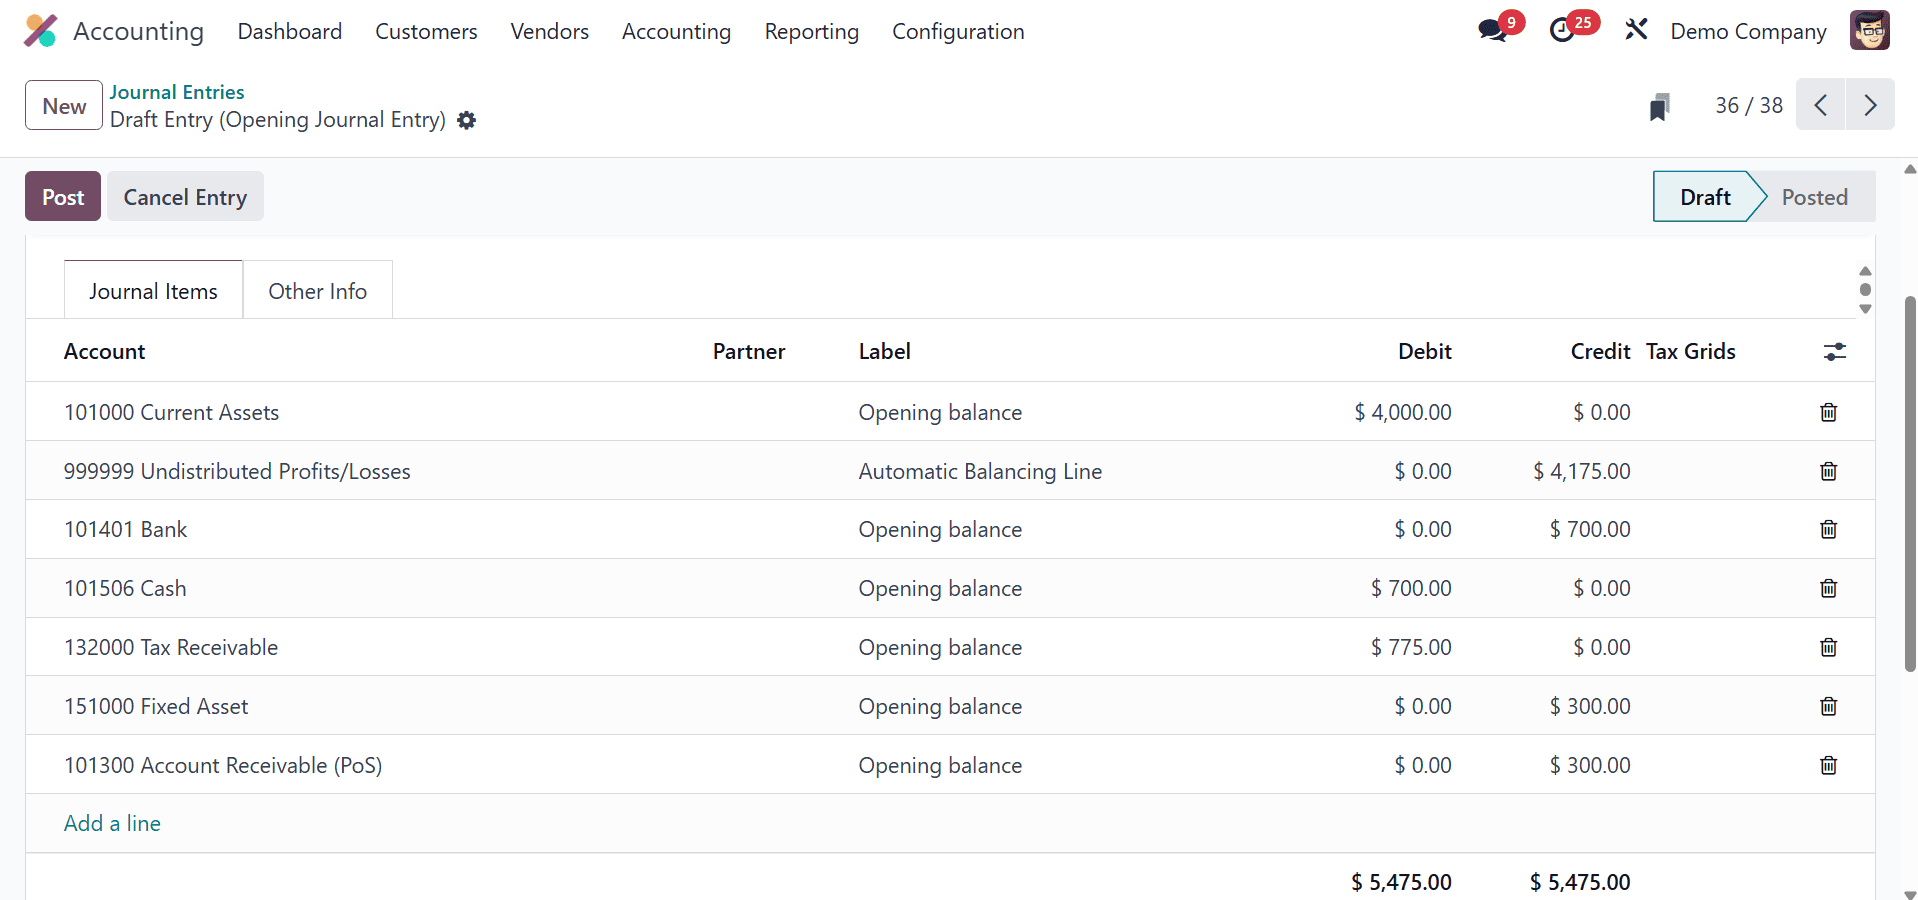Select the 101000 Current Assets account cell
The width and height of the screenshot is (1918, 900).
pos(171,412)
